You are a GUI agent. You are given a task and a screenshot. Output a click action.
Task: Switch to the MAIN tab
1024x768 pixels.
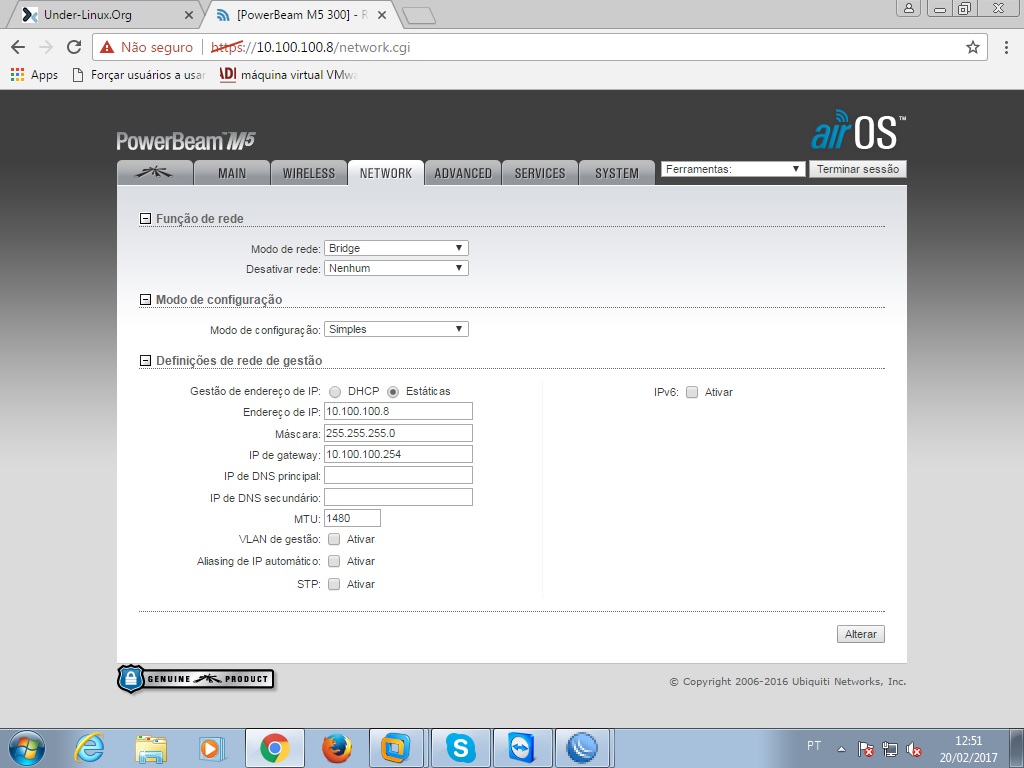click(232, 173)
